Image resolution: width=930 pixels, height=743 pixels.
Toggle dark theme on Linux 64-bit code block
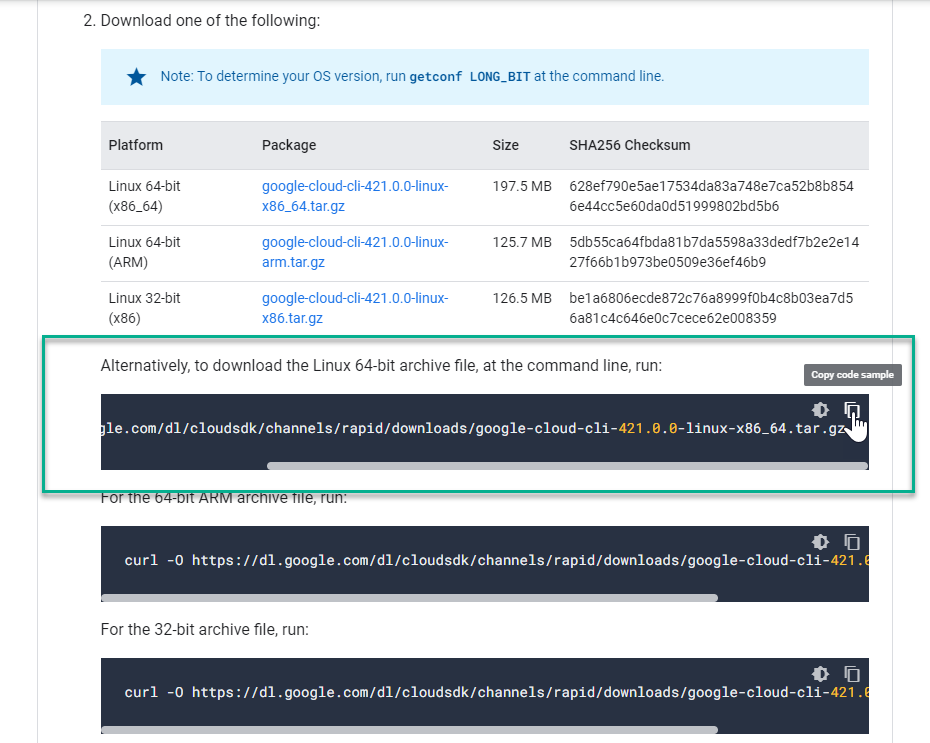coord(820,410)
